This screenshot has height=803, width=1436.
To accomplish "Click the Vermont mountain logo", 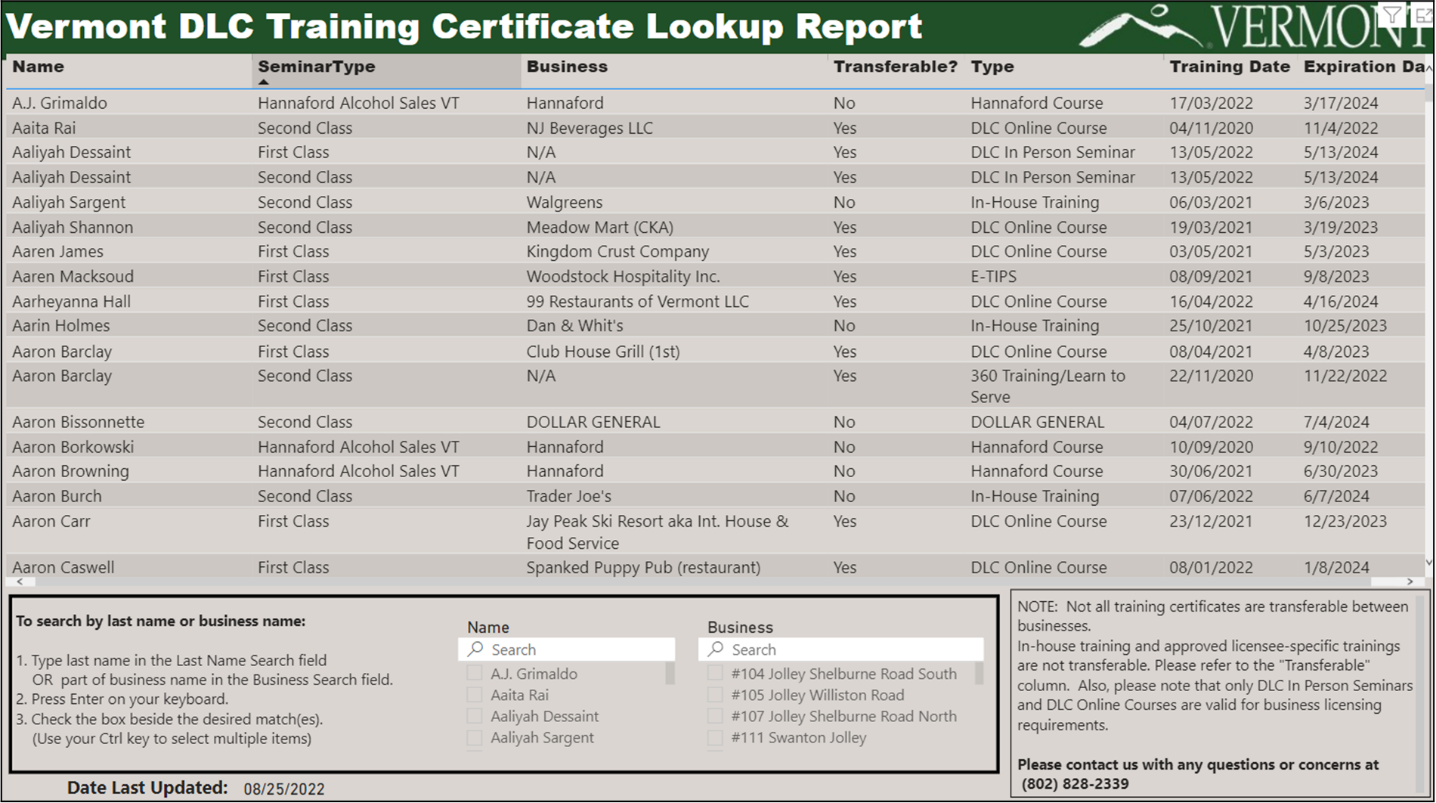I will click(1140, 26).
